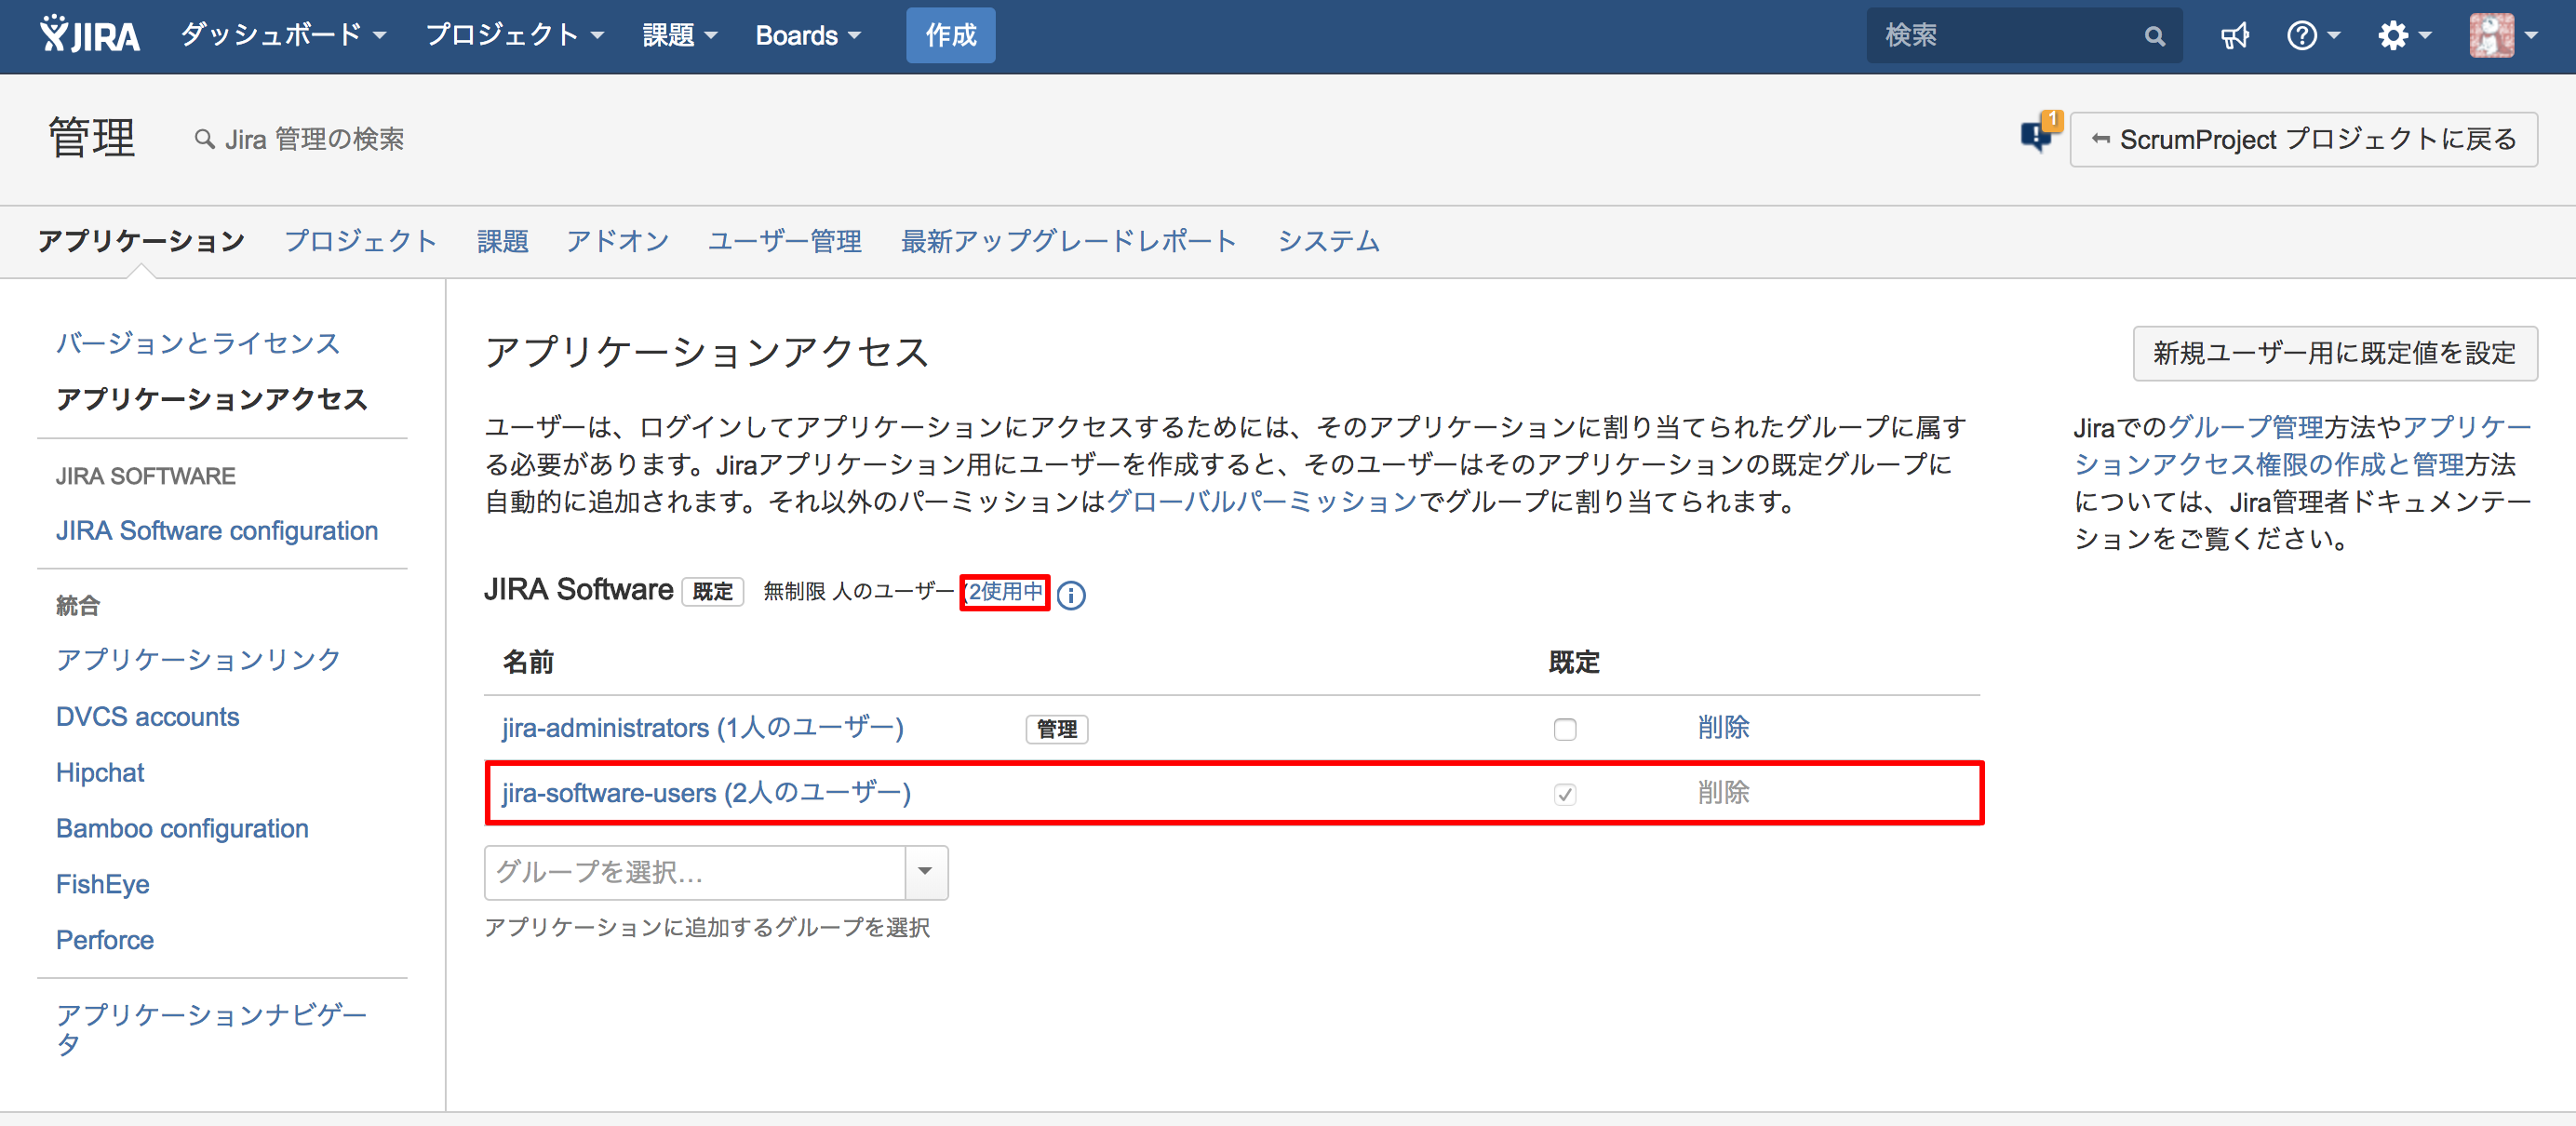The height and width of the screenshot is (1126, 2576).
Task: Click the notification speech bubble icon
Action: 2039,134
